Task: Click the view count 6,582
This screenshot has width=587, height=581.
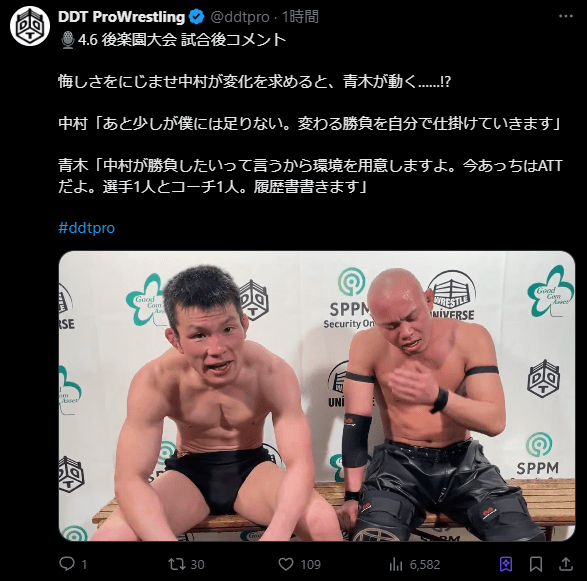Action: tap(425, 565)
